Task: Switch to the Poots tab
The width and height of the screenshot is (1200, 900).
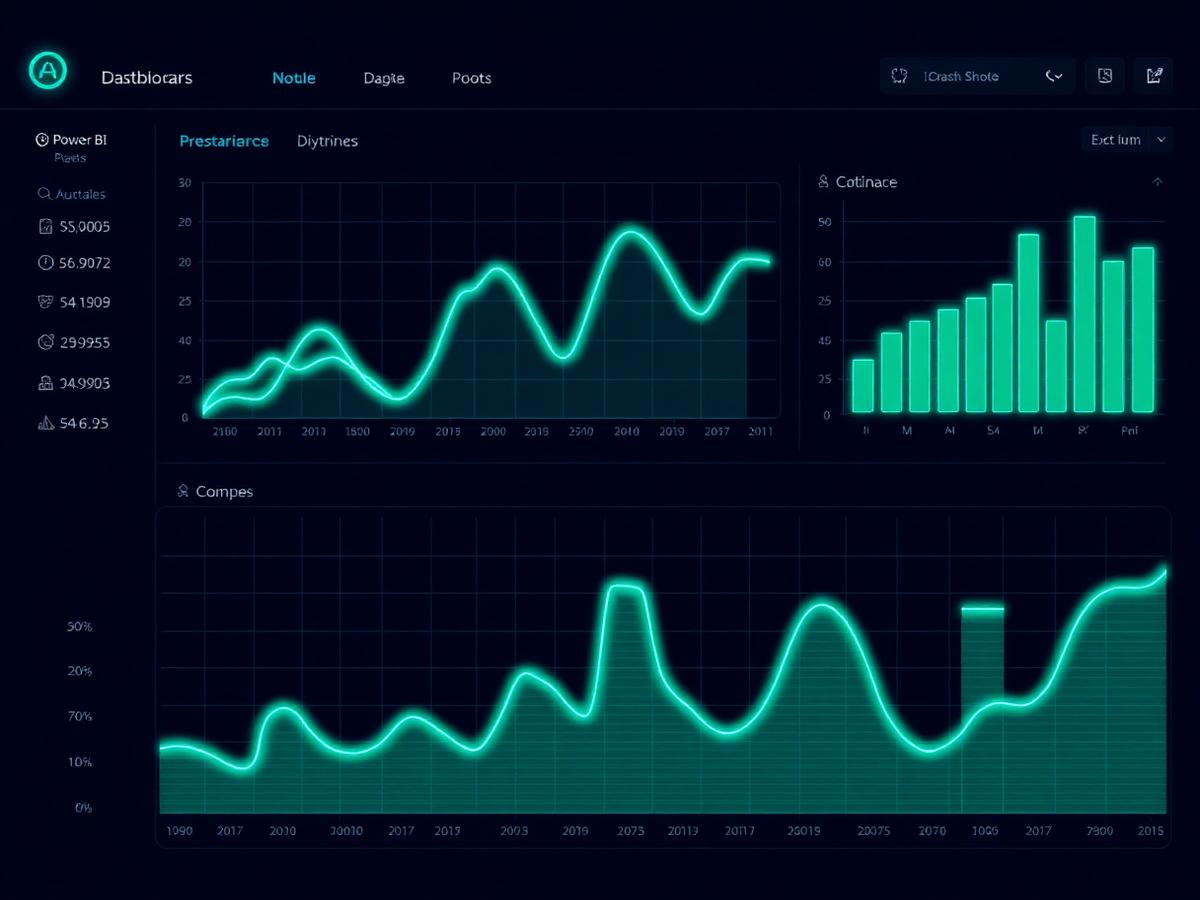Action: [x=471, y=78]
